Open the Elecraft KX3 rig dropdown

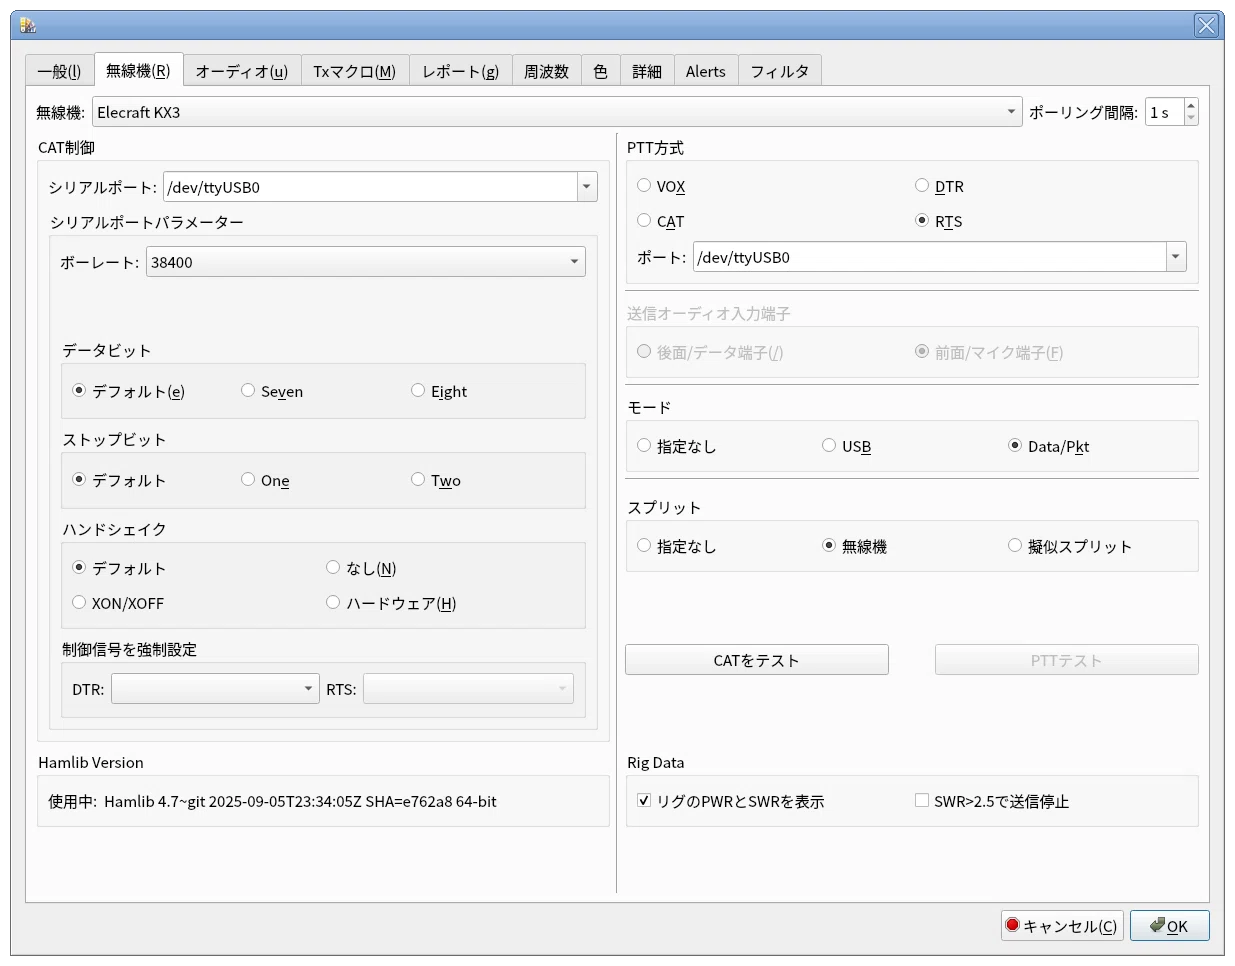pyautogui.click(x=557, y=112)
